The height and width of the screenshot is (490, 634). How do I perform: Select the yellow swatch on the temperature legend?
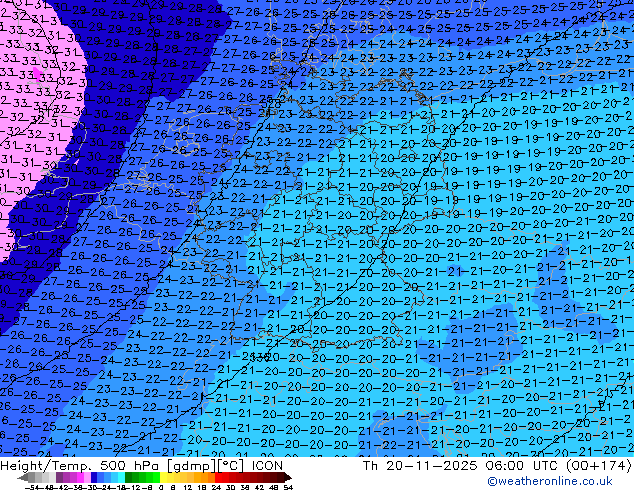click(x=163, y=477)
